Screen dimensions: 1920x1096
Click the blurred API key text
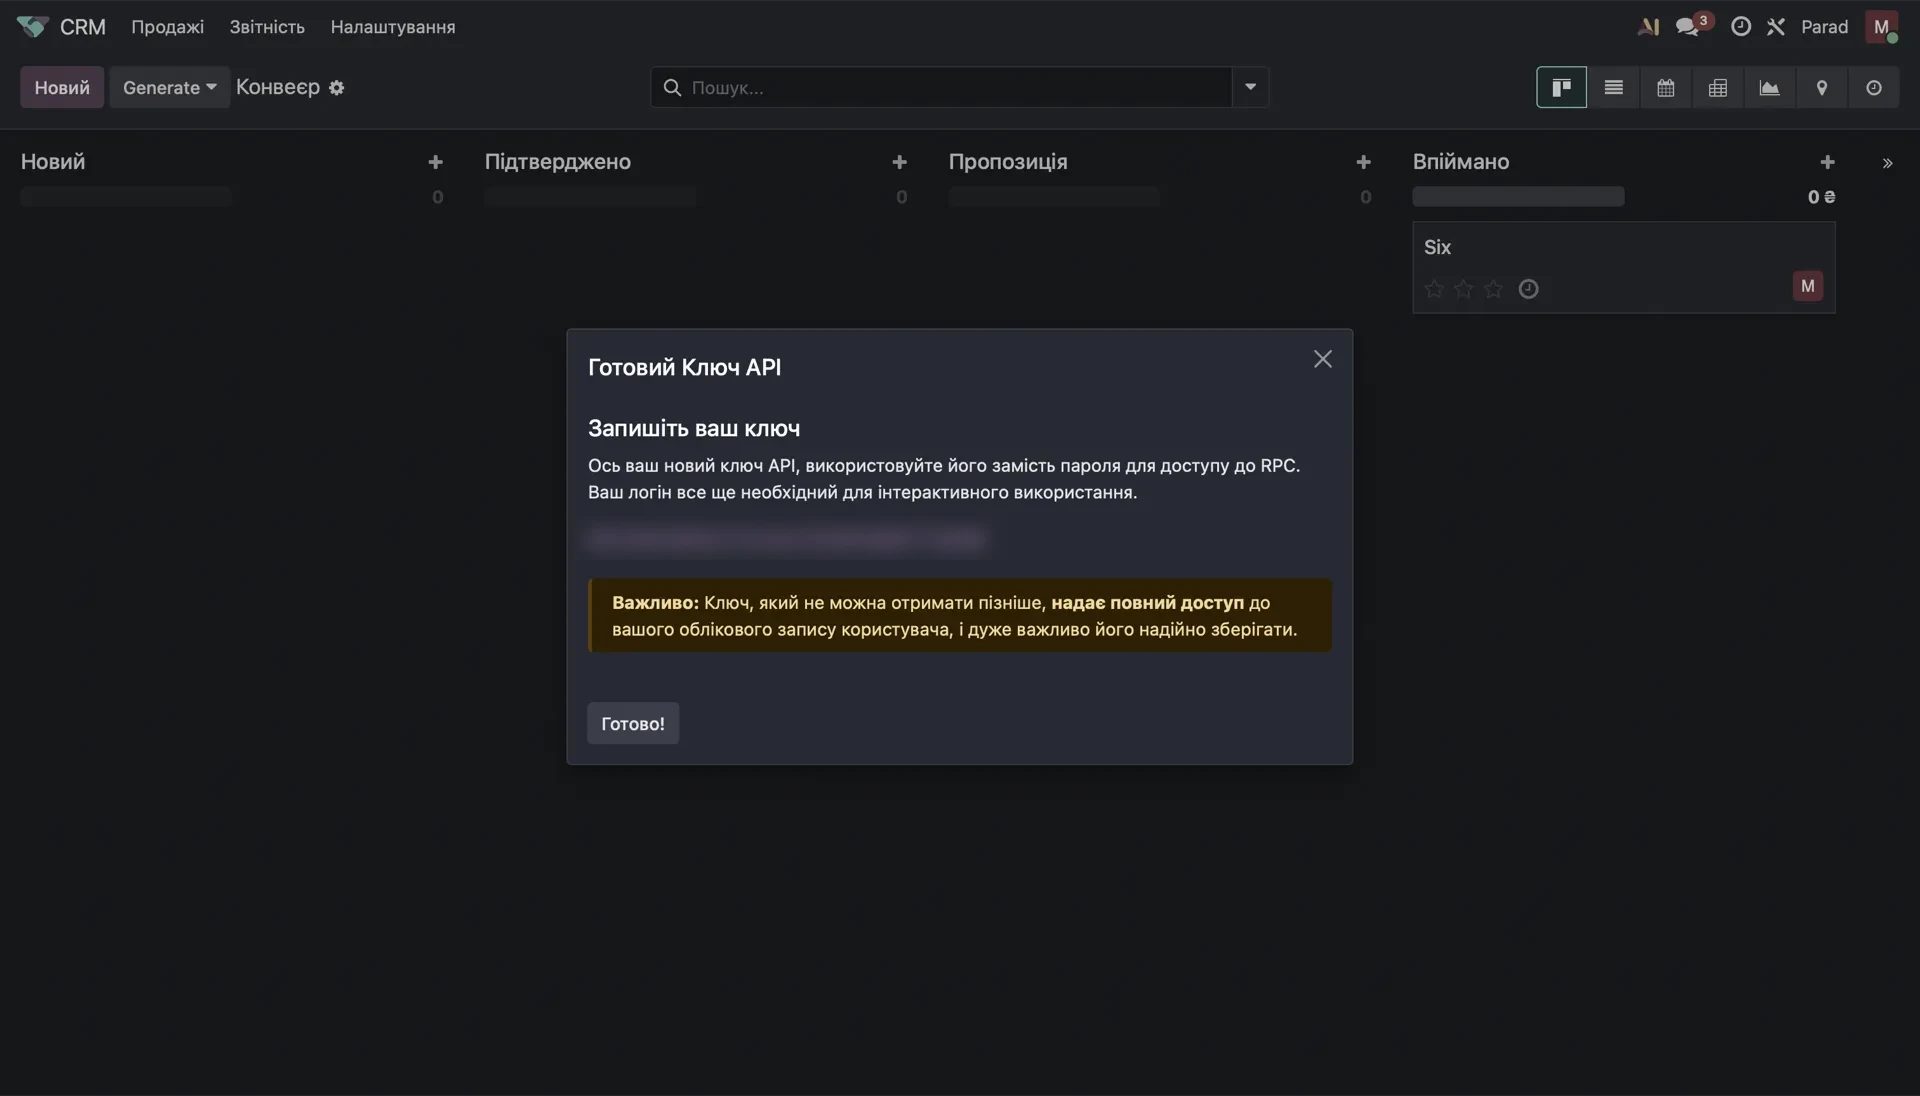coord(787,539)
